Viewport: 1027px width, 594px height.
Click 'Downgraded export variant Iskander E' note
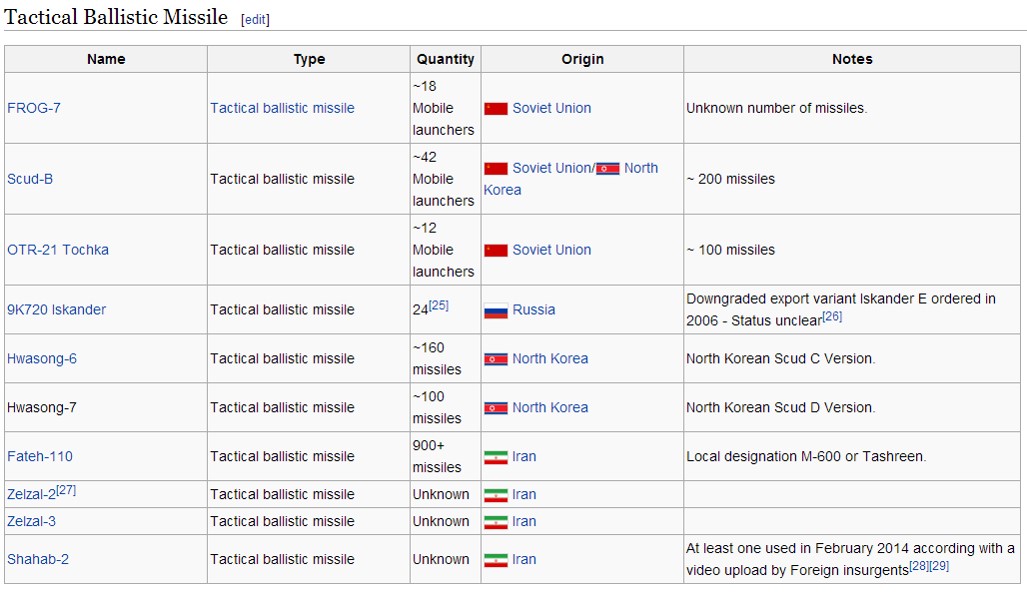(x=841, y=310)
